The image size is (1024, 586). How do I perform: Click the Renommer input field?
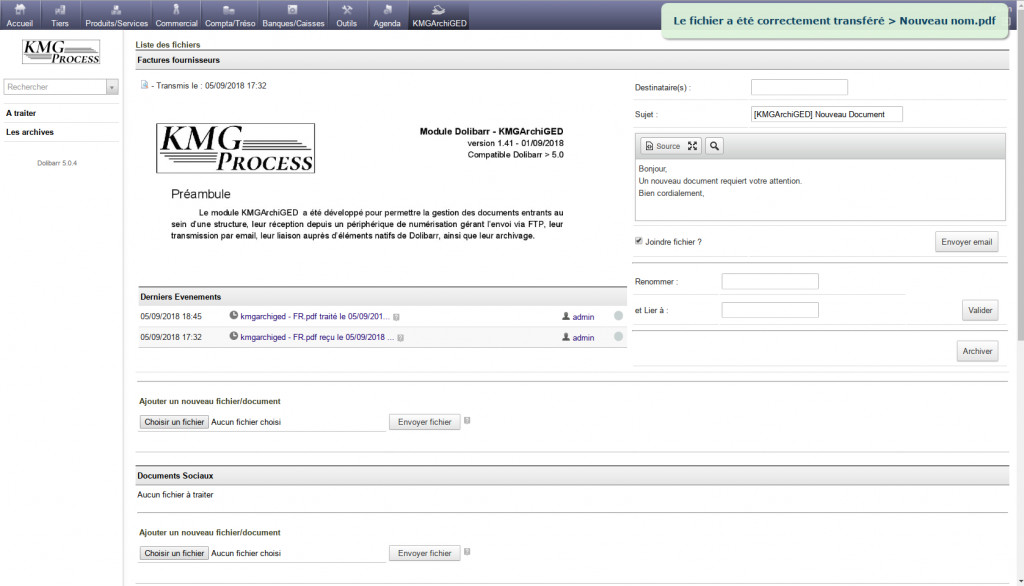[x=770, y=282]
